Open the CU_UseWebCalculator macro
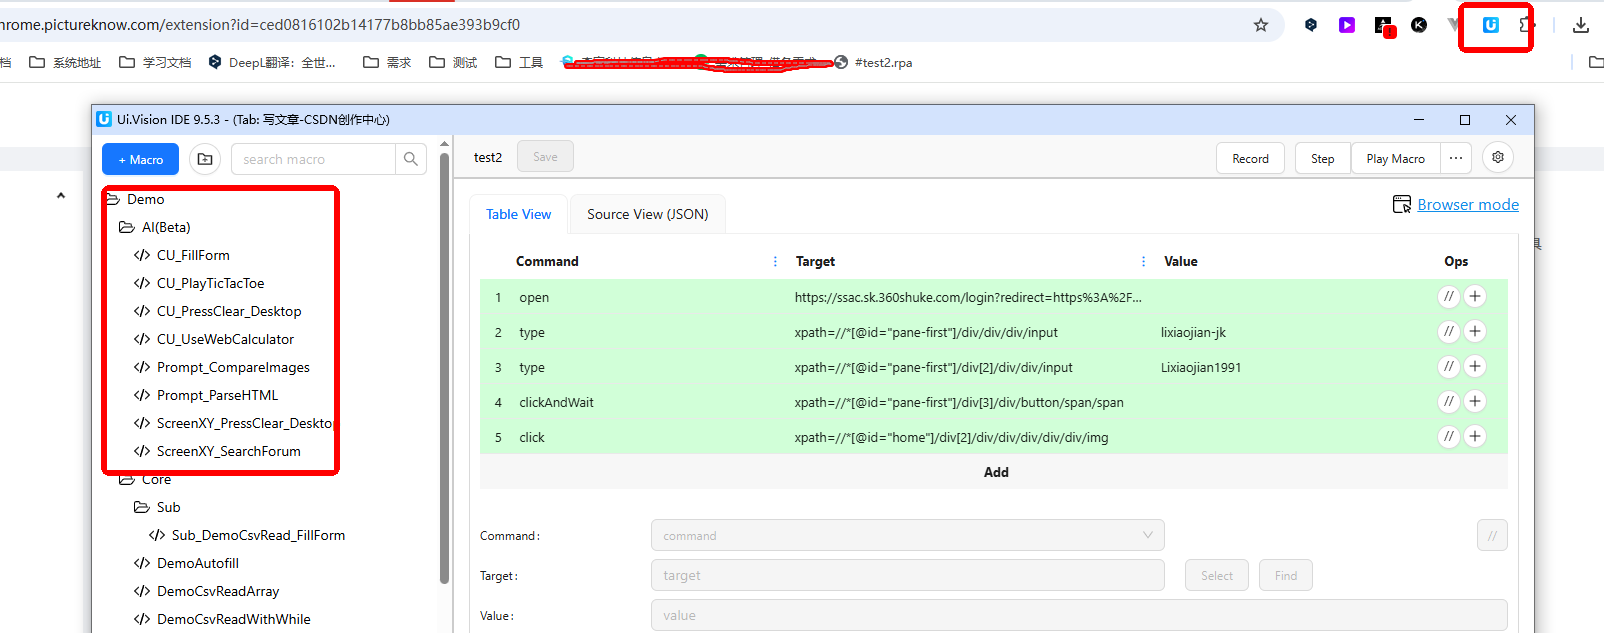Image resolution: width=1604 pixels, height=633 pixels. pos(214,339)
